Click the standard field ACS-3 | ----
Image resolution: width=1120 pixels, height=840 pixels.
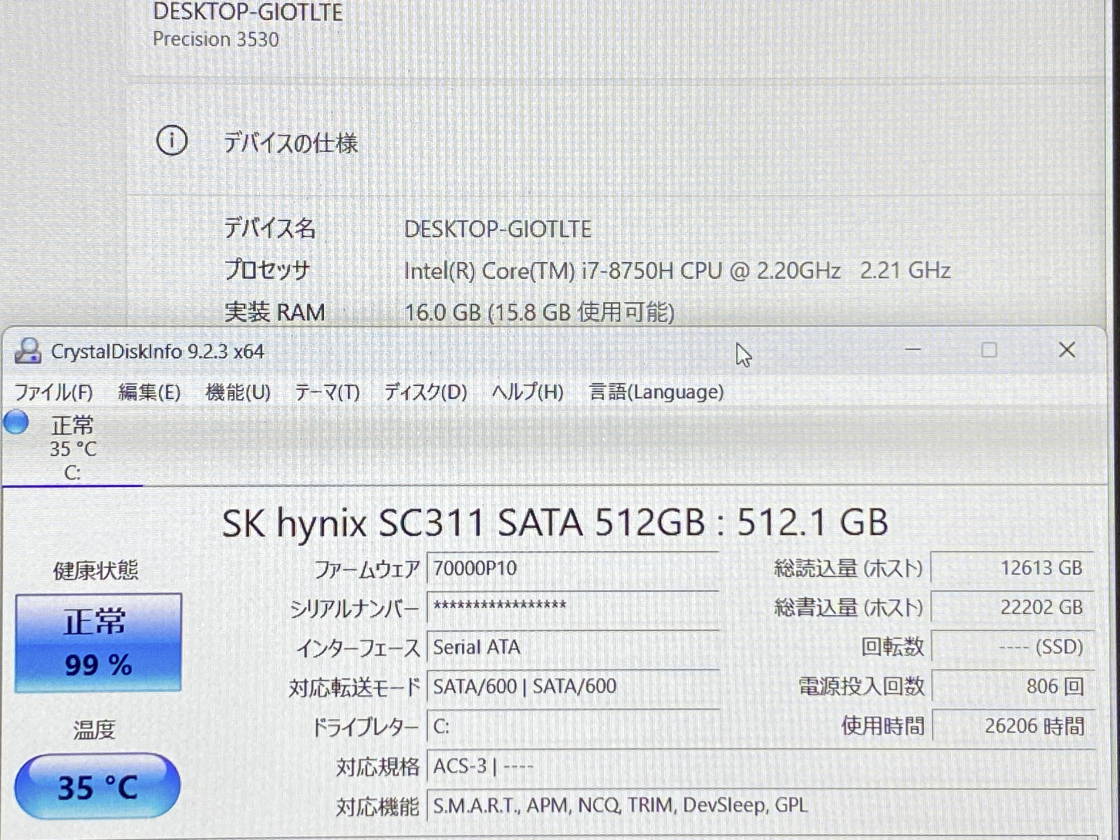tap(761, 766)
